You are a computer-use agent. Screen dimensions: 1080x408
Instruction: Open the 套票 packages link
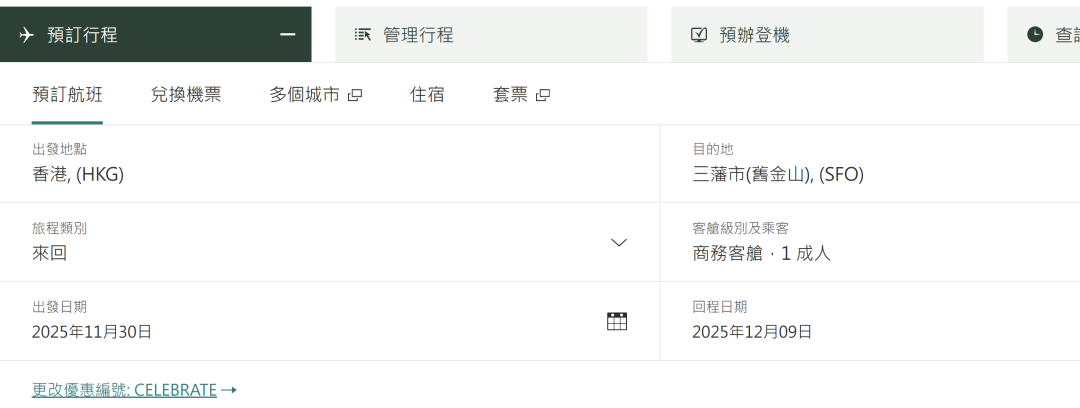510,95
